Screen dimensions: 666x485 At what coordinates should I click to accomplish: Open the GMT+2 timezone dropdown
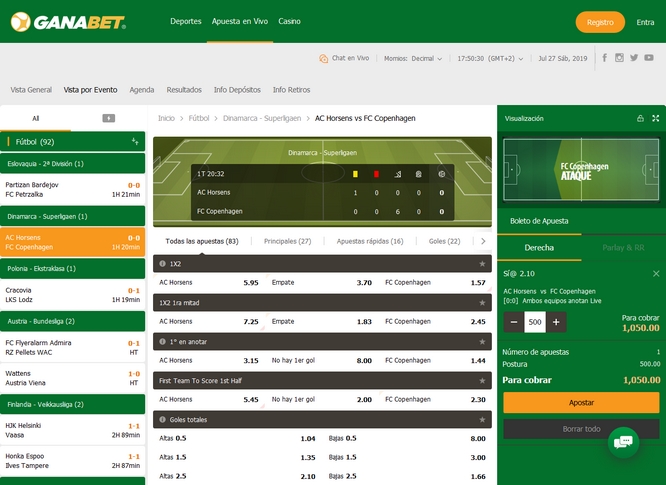click(490, 59)
